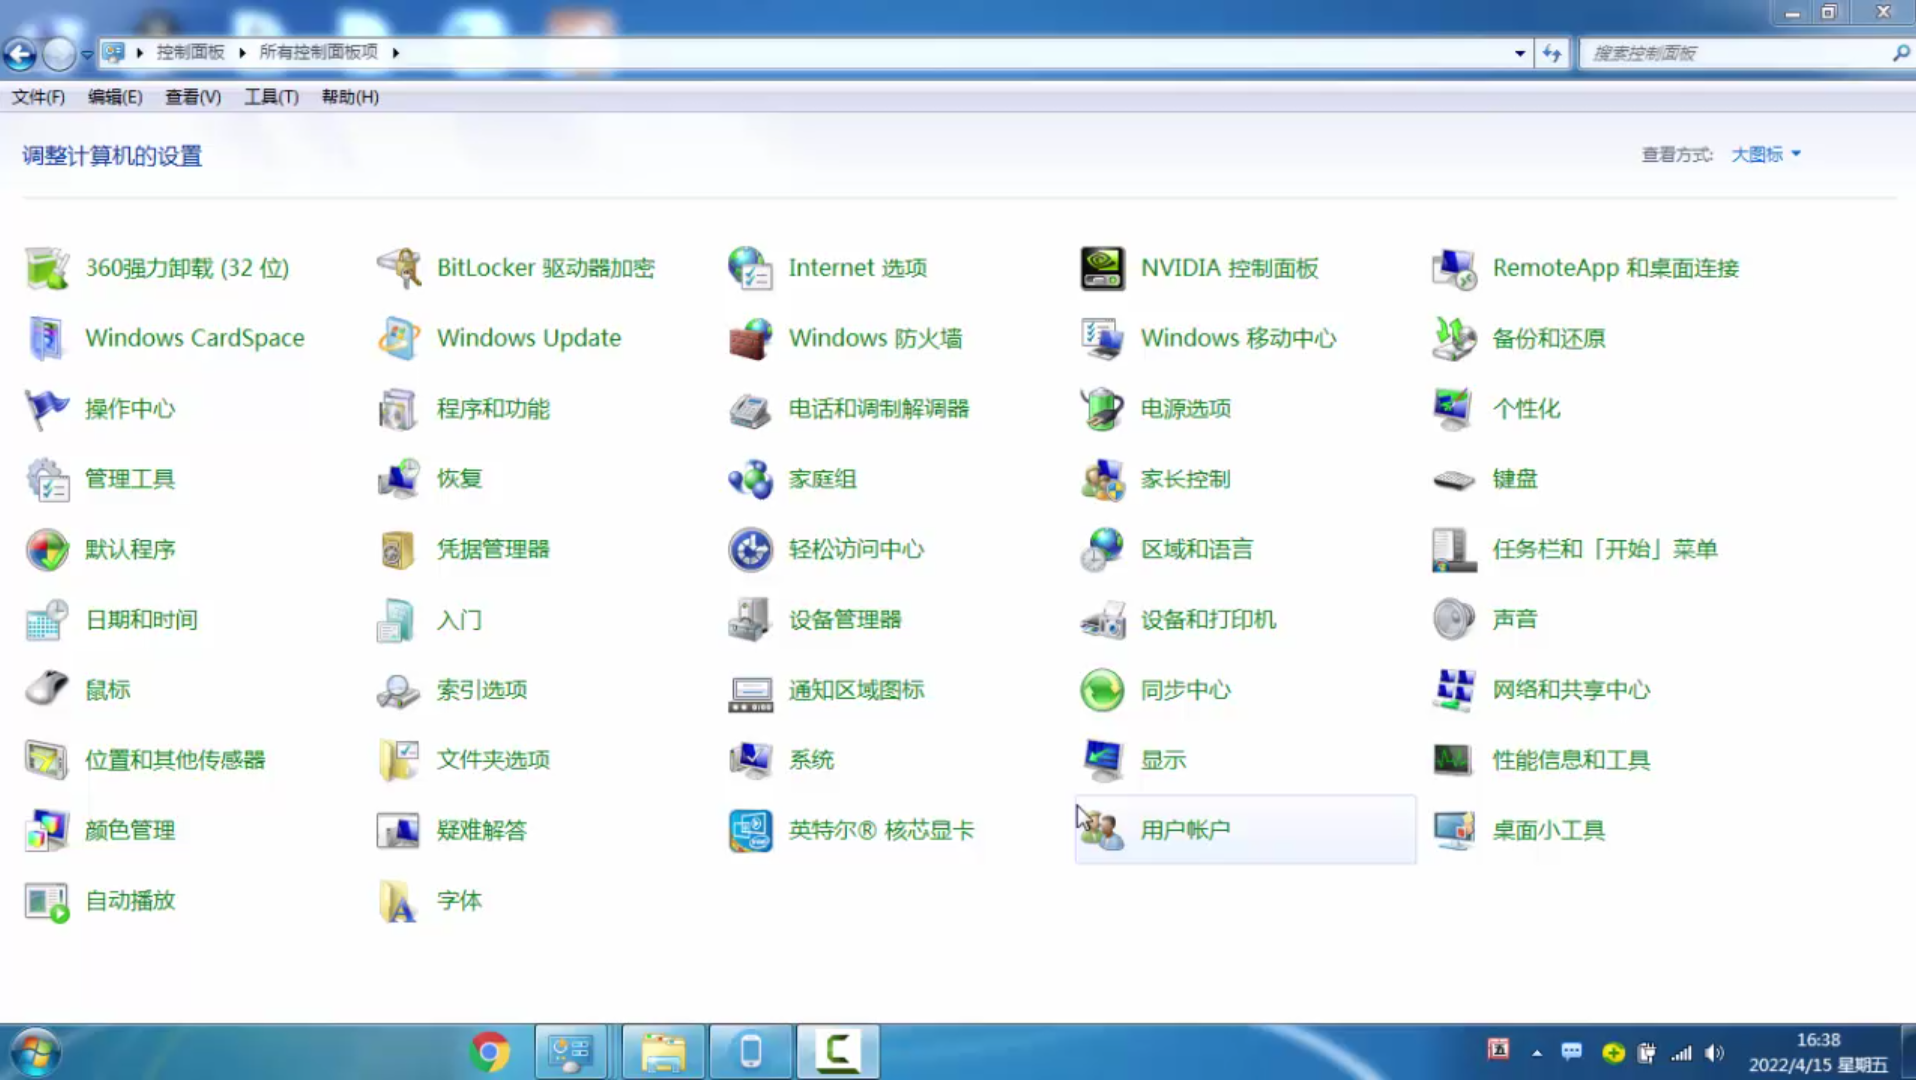Open the 程序和功能 icon
The image size is (1916, 1080).
399,409
